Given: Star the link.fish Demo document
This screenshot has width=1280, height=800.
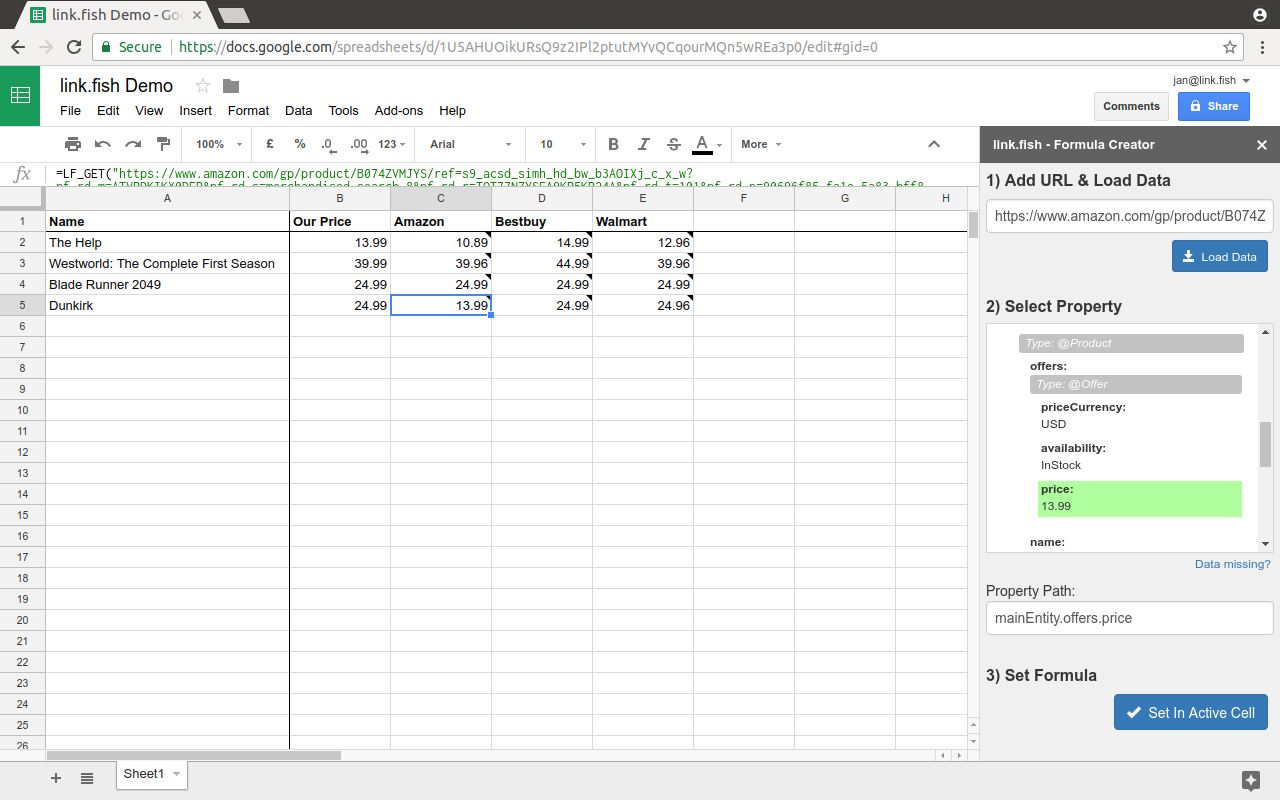Looking at the screenshot, I should pyautogui.click(x=203, y=86).
